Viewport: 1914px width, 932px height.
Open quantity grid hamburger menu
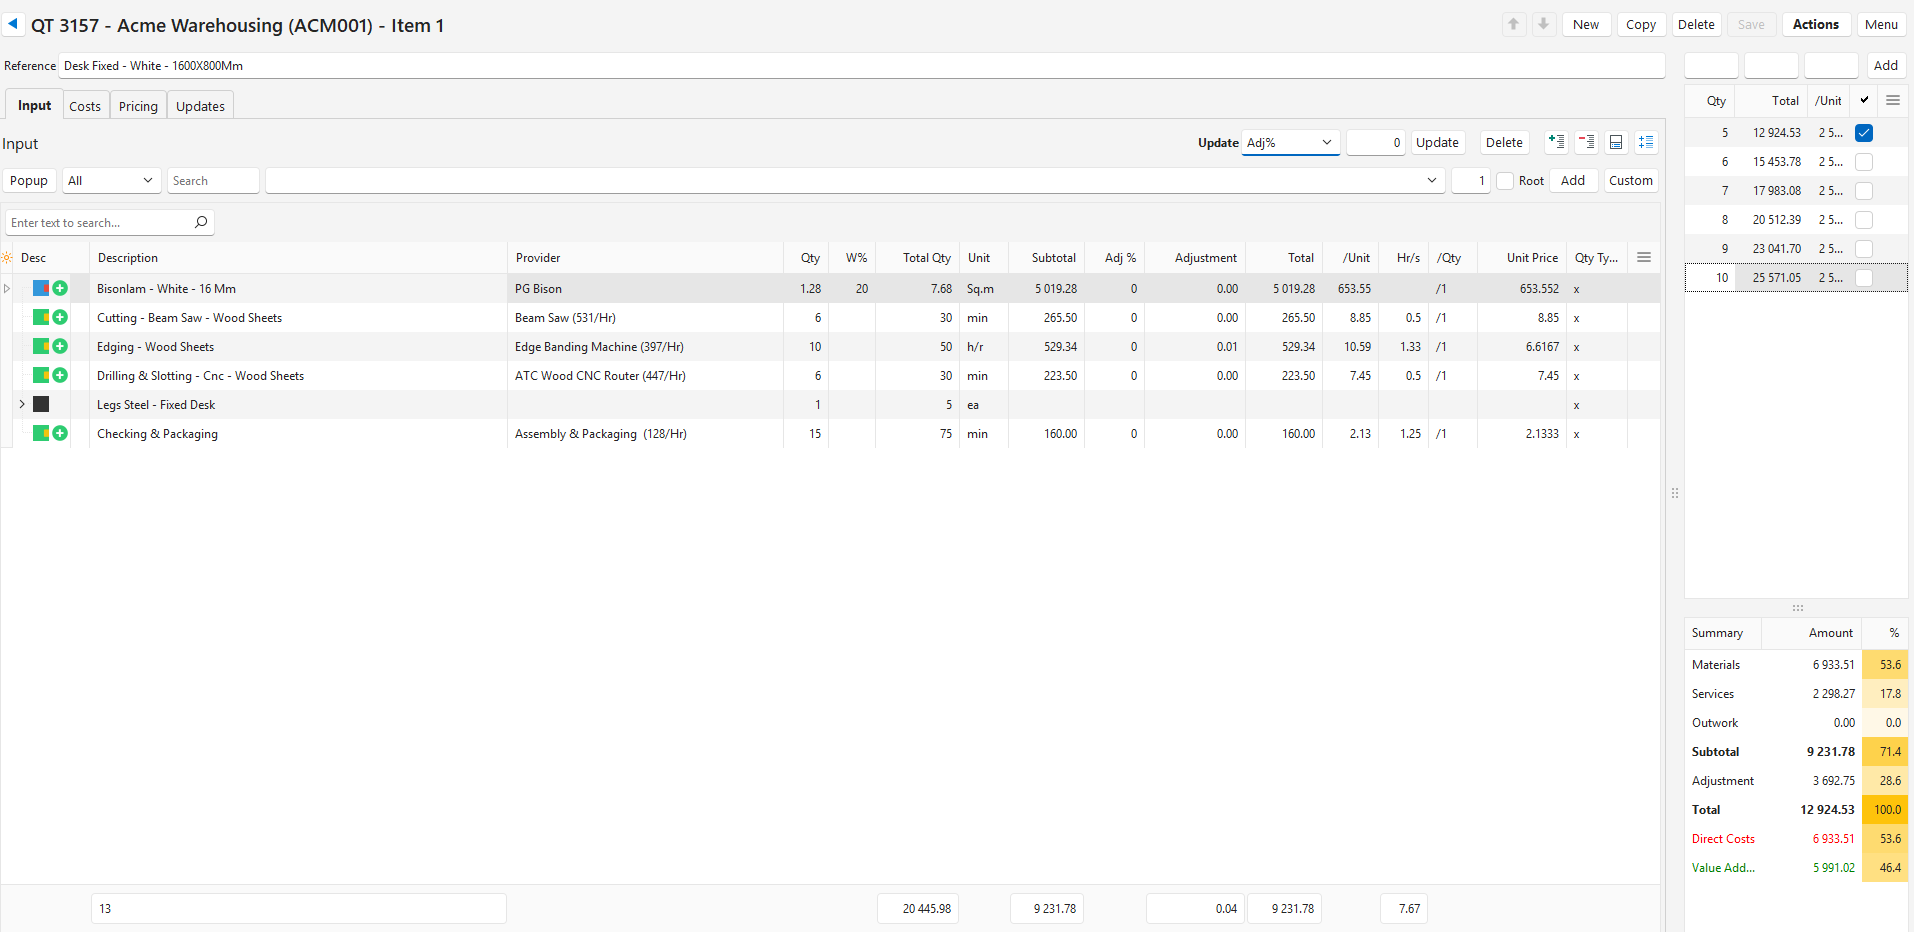pyautogui.click(x=1893, y=100)
